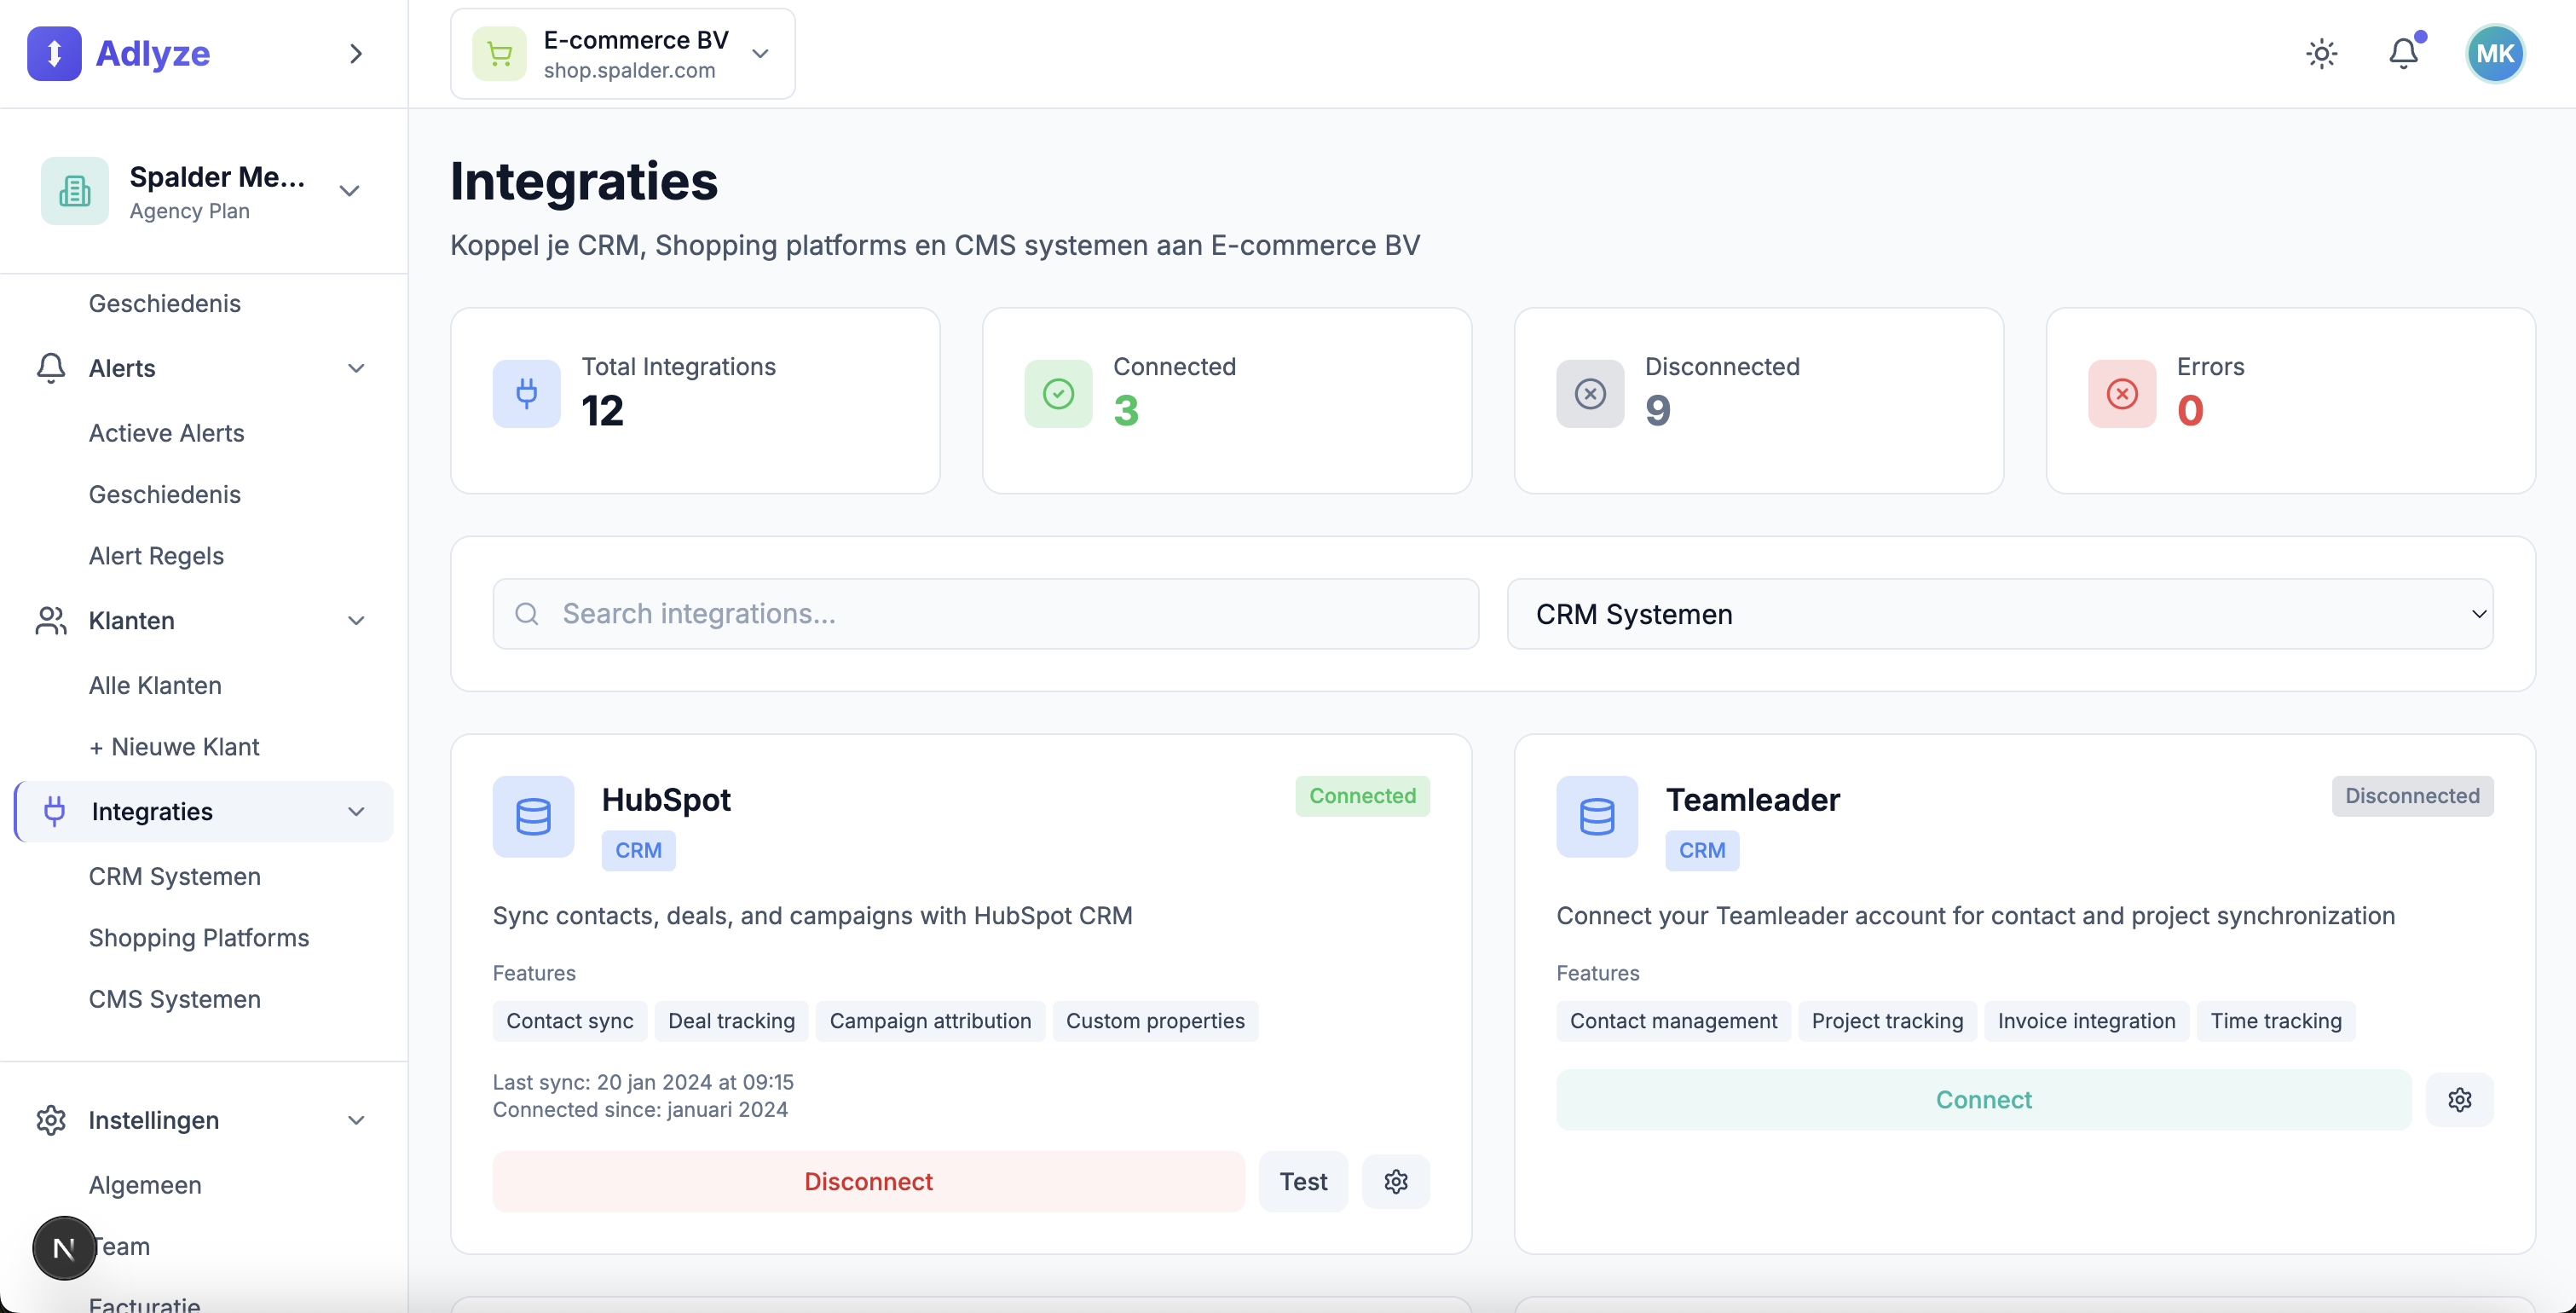Open HubSpot integration settings gear
The height and width of the screenshot is (1313, 2576).
click(x=1396, y=1181)
